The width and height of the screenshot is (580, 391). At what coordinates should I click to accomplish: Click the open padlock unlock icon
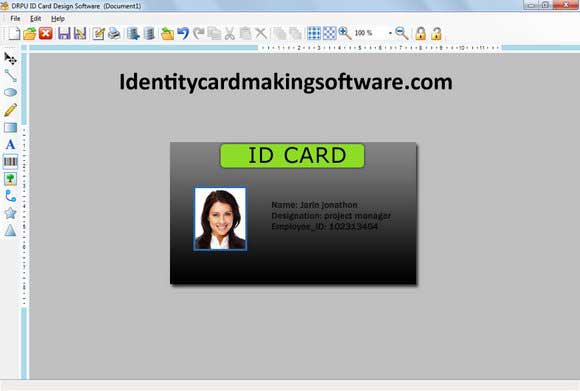(x=436, y=33)
